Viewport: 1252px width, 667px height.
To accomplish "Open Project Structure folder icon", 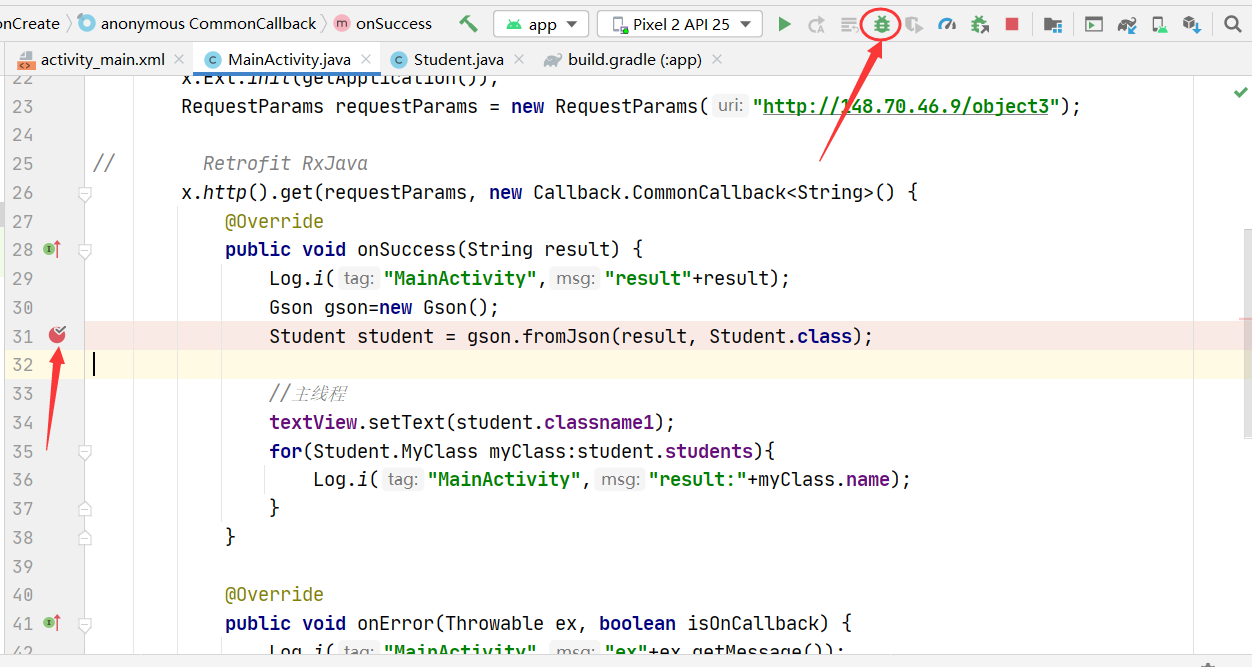I will [1052, 24].
